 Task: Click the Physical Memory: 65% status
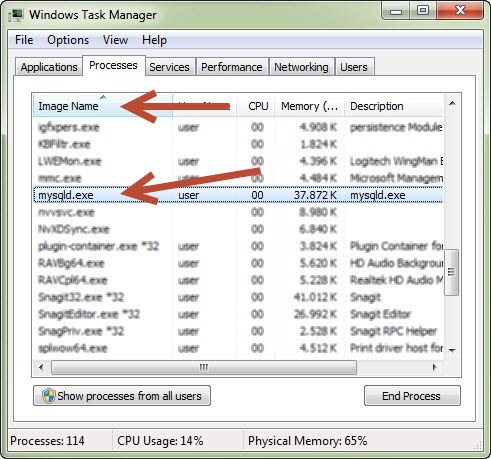tap(307, 441)
